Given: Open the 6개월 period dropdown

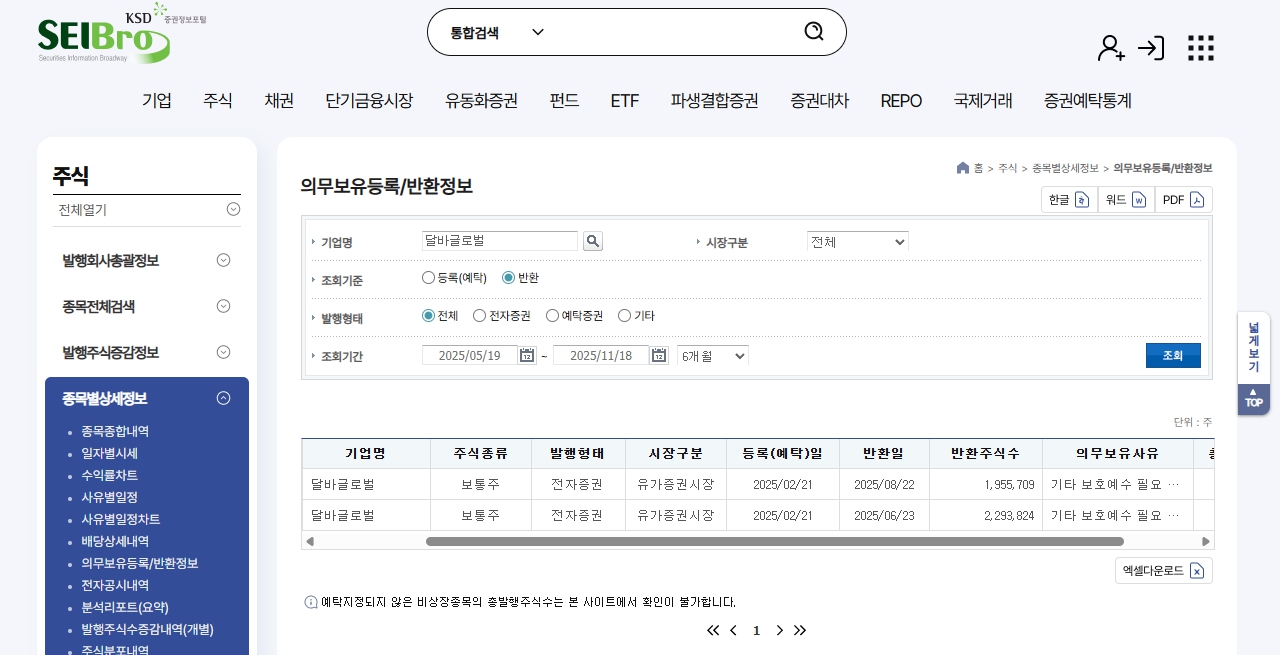Looking at the screenshot, I should (x=712, y=355).
